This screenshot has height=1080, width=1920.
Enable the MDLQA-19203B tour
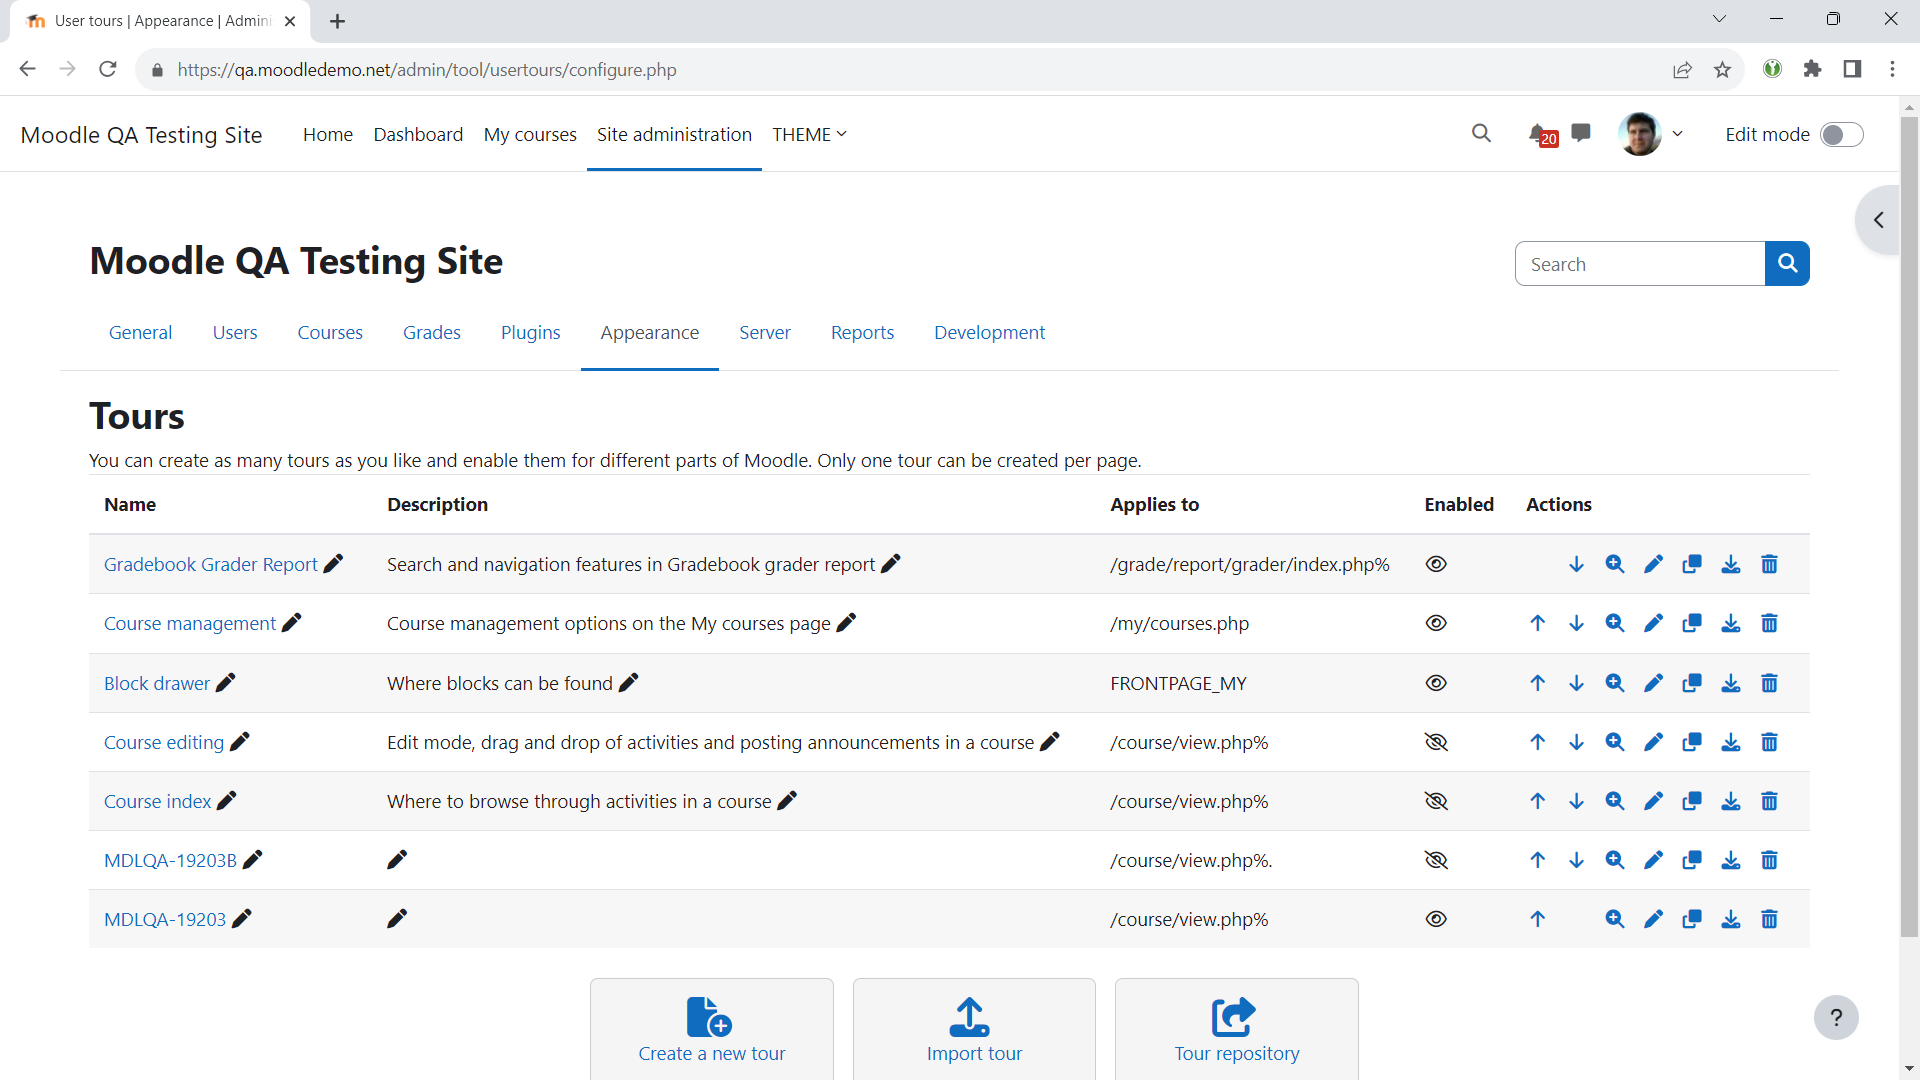[x=1436, y=860]
